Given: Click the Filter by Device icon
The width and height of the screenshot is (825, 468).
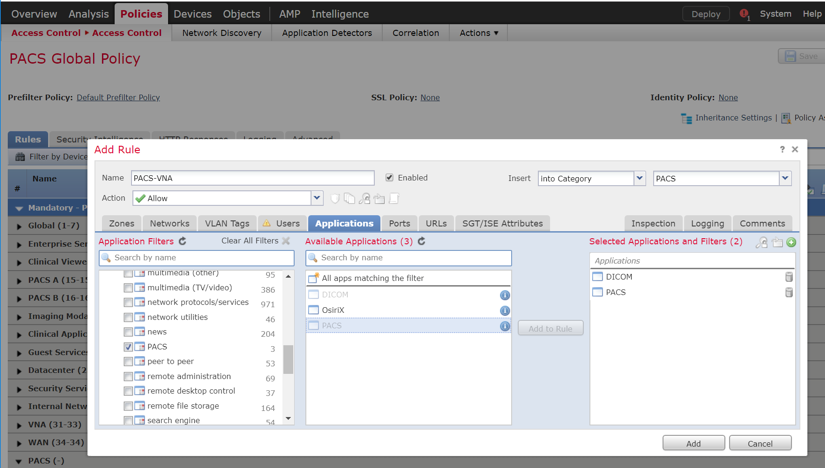Looking at the screenshot, I should [x=20, y=157].
